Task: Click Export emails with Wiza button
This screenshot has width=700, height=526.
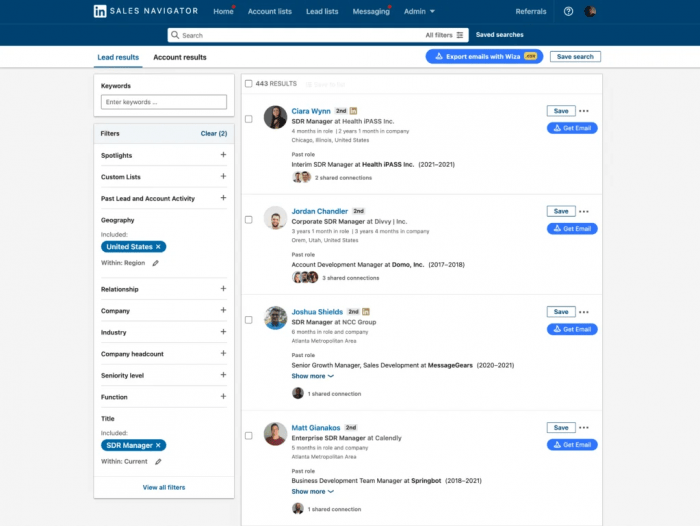Action: (484, 56)
